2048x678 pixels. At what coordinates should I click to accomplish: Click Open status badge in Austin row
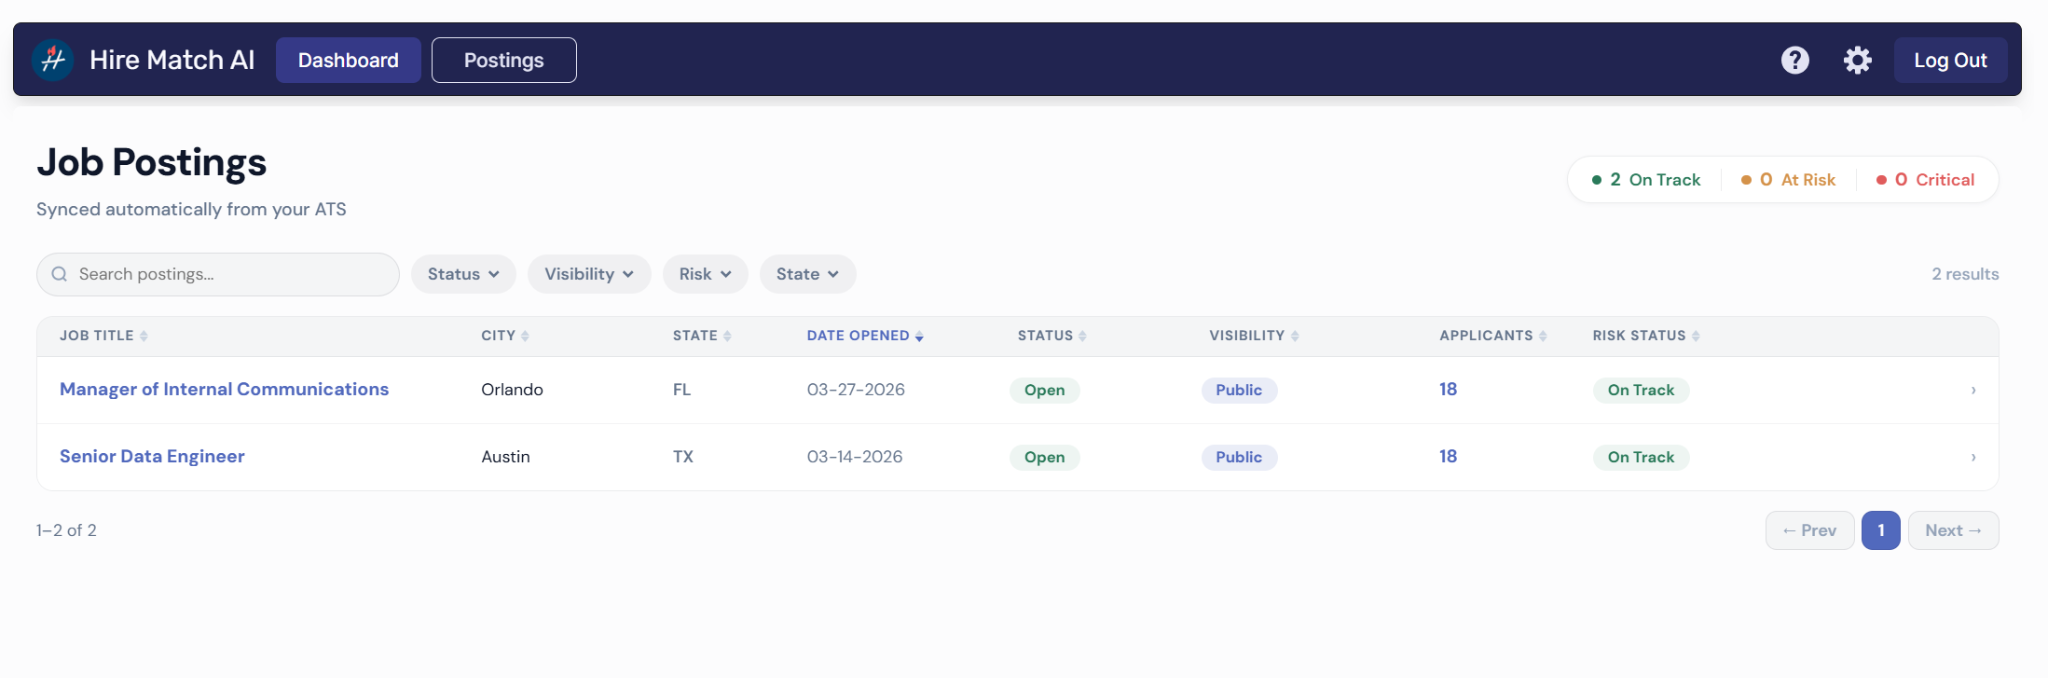coord(1044,457)
